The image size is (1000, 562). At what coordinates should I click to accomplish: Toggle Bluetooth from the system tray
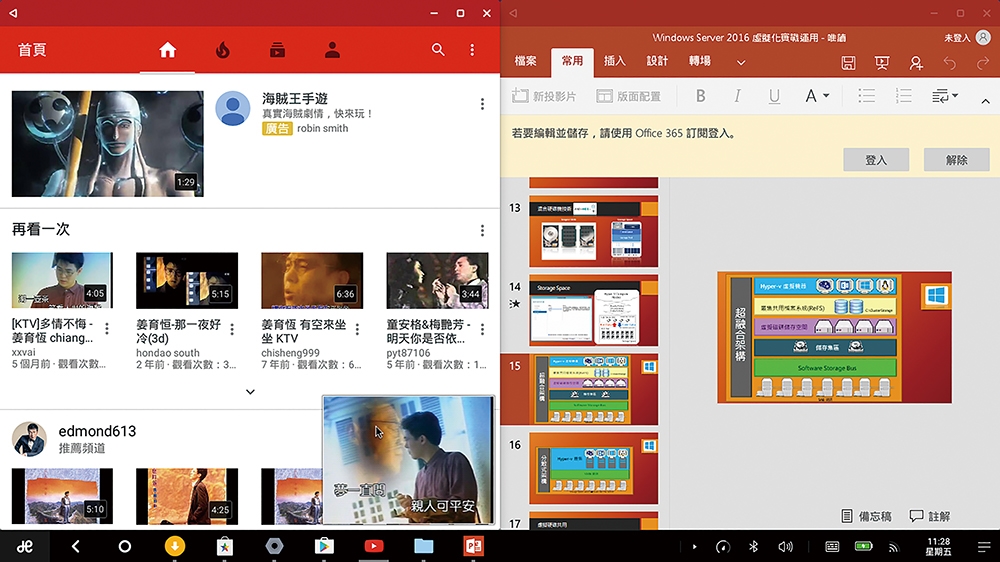click(x=753, y=547)
